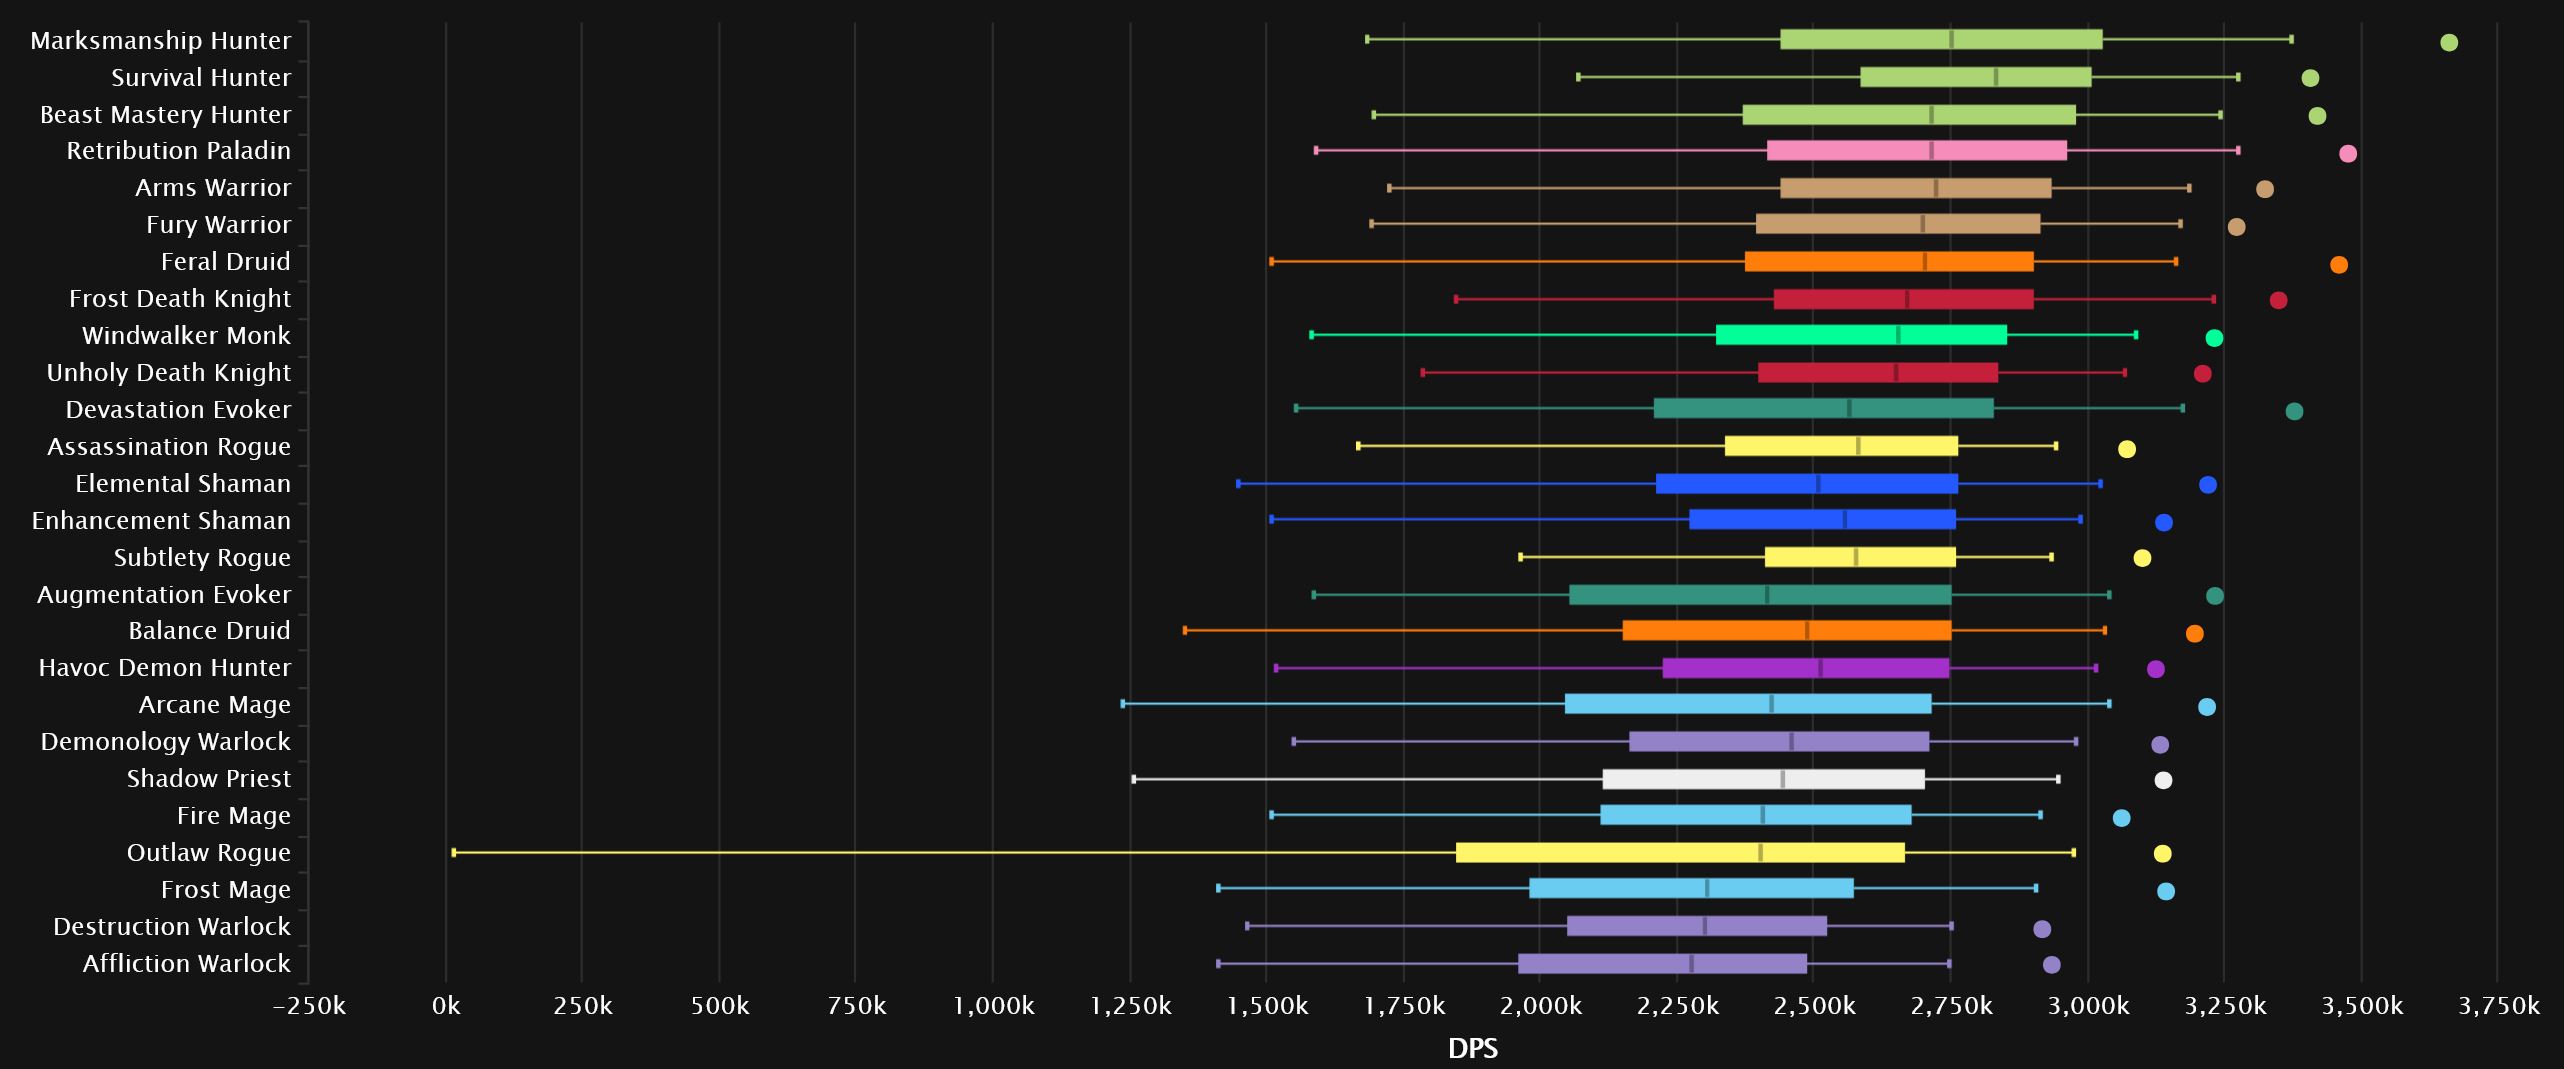Click the Demonology Warlock label

coord(166,742)
